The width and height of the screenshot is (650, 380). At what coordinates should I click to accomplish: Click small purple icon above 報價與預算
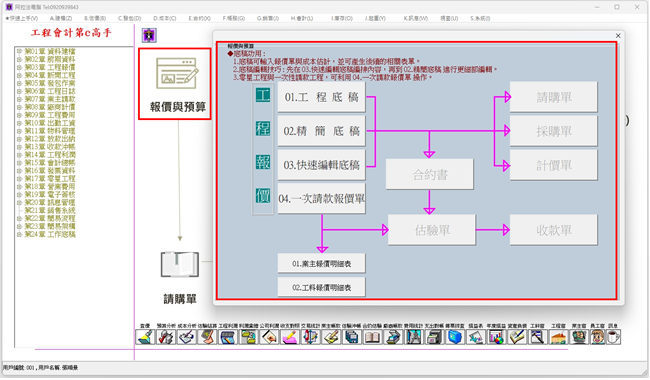(x=149, y=35)
